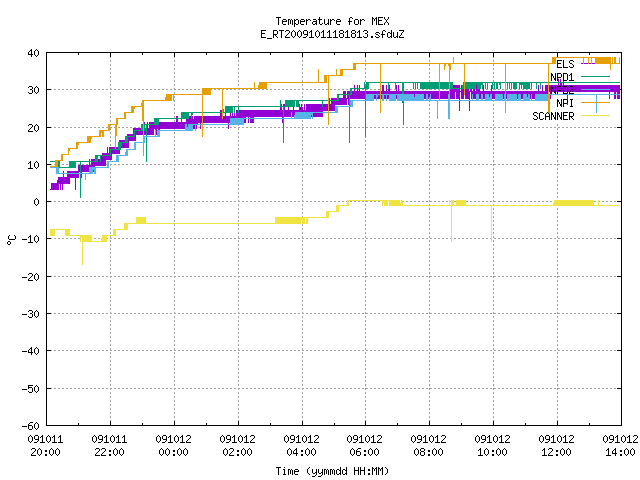Click the NPD1 legend label

pos(562,77)
